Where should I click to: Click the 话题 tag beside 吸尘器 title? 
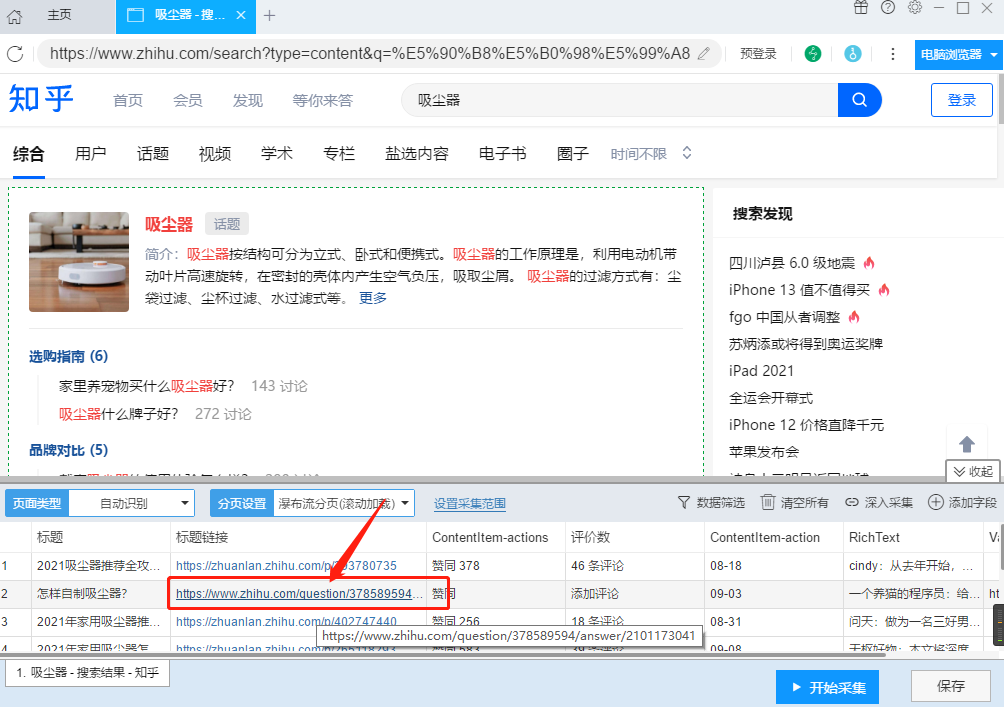tap(227, 224)
